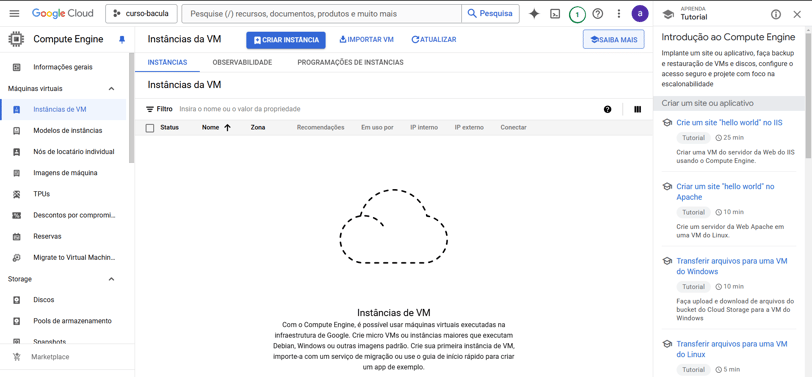Screen dimensions: 812x377
Task: Click the Discos sidebar icon
Action: point(17,300)
